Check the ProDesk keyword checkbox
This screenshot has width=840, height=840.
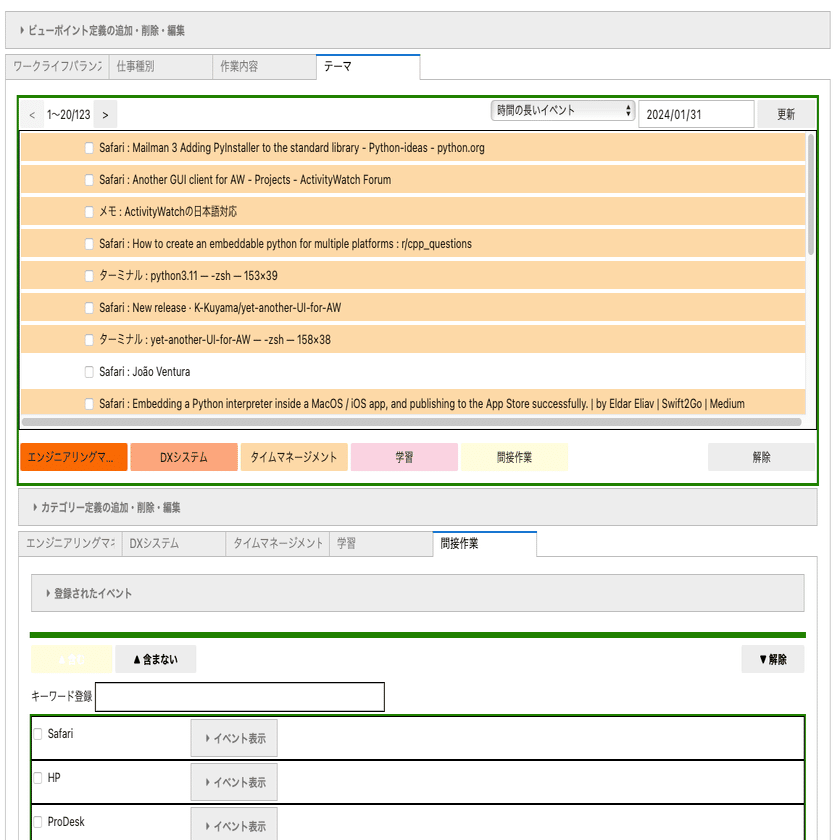click(x=38, y=822)
